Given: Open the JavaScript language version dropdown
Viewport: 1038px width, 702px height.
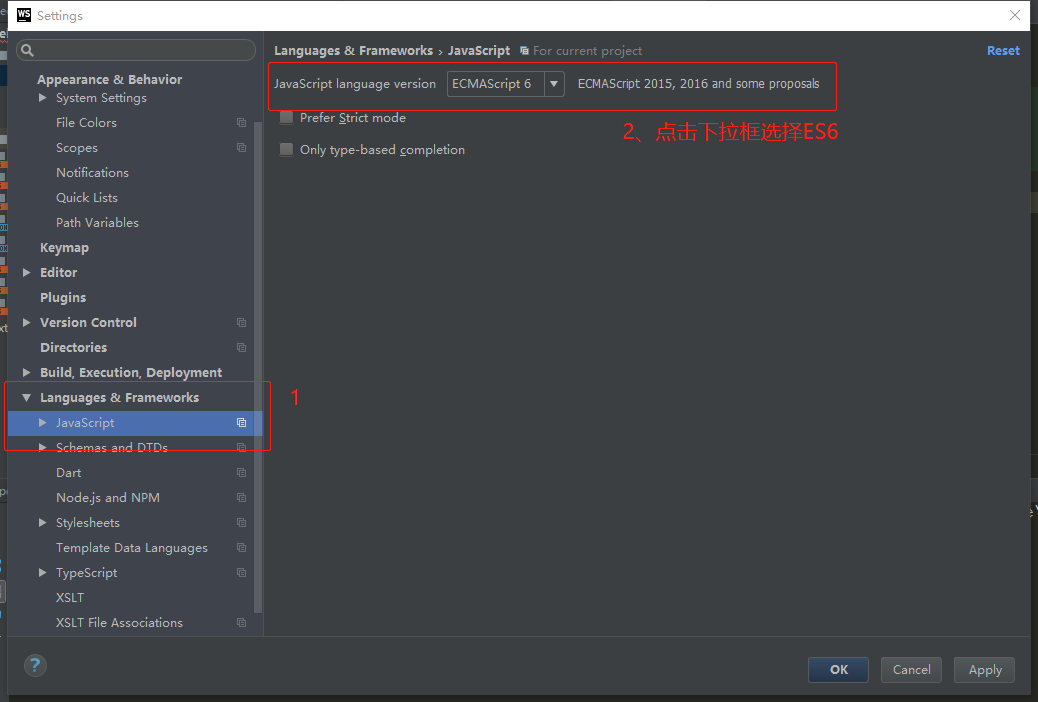Looking at the screenshot, I should [x=554, y=84].
